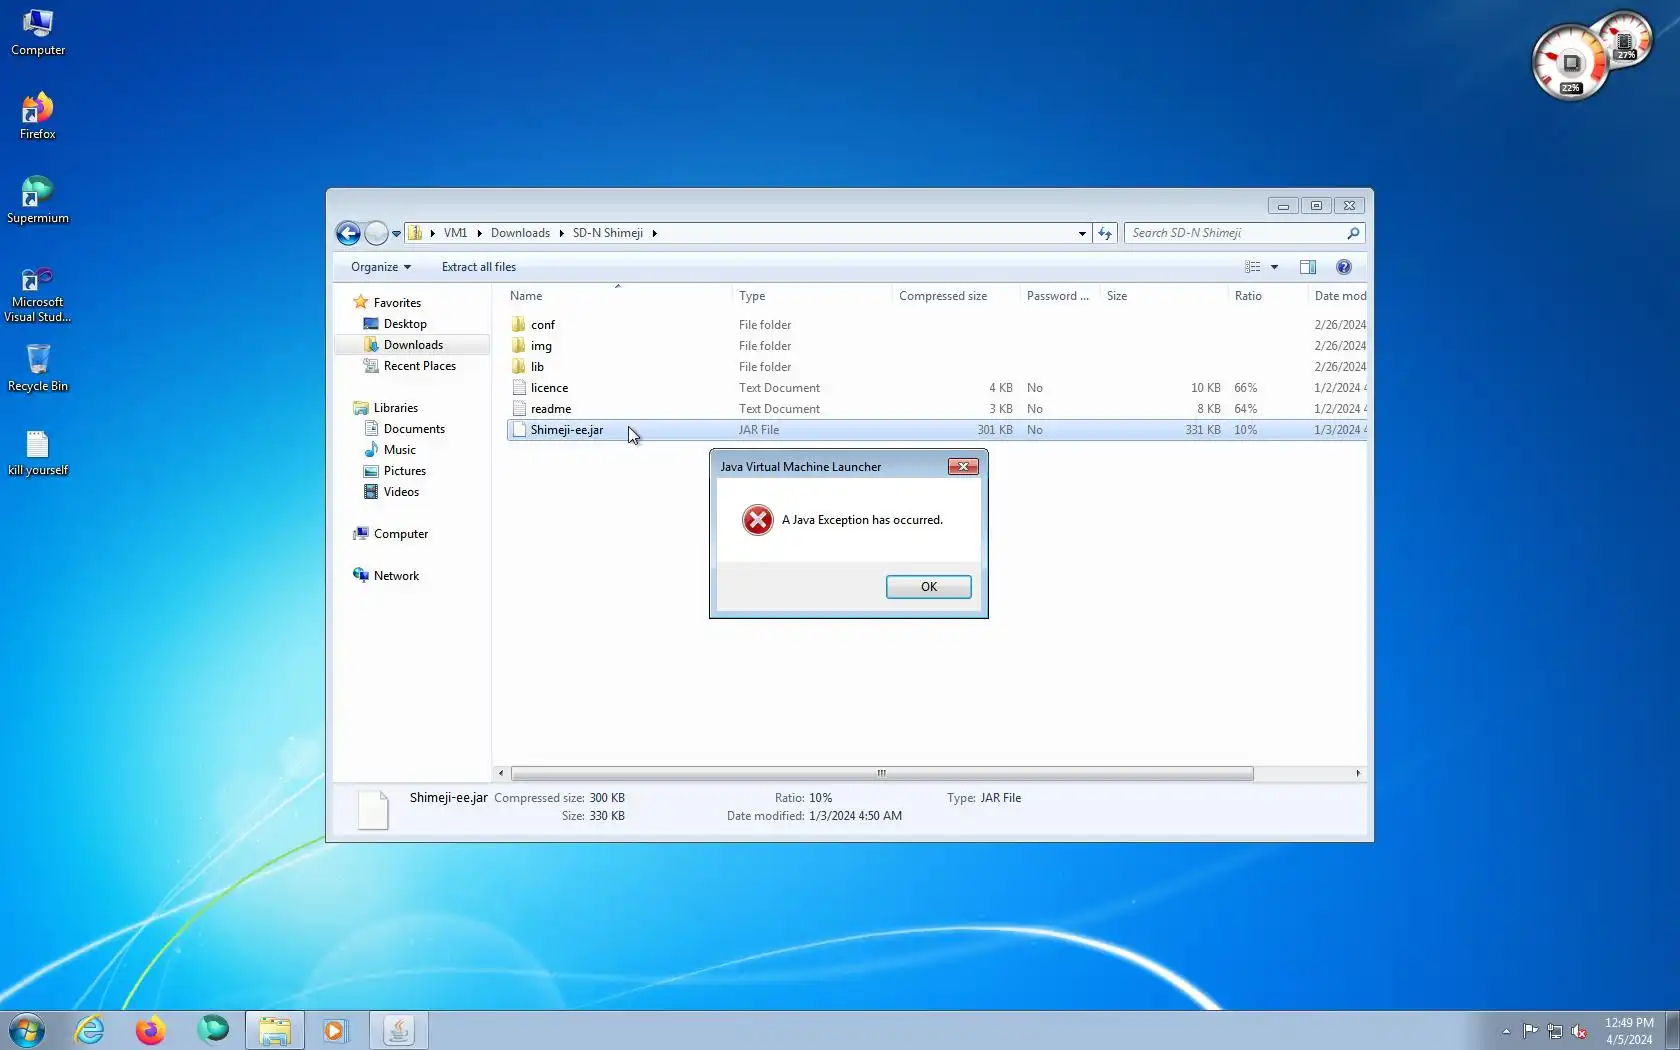This screenshot has width=1680, height=1050.
Task: Open Recent Places in the navigation pane
Action: pyautogui.click(x=419, y=366)
